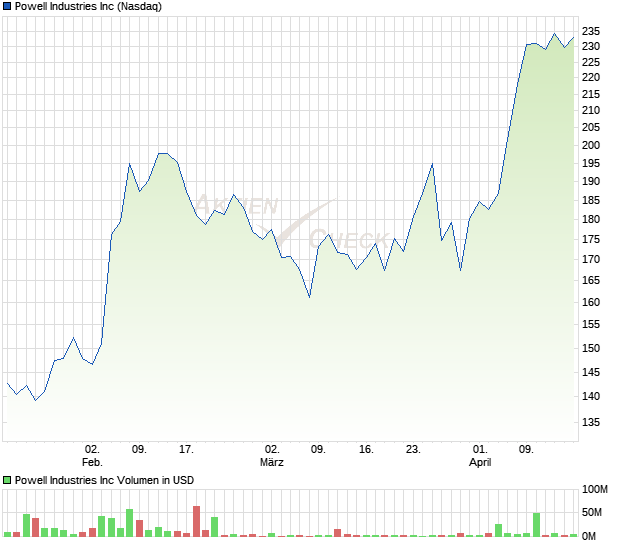The width and height of the screenshot is (620, 546).
Task: Click the 165 price axis label
Action: [x=591, y=280]
